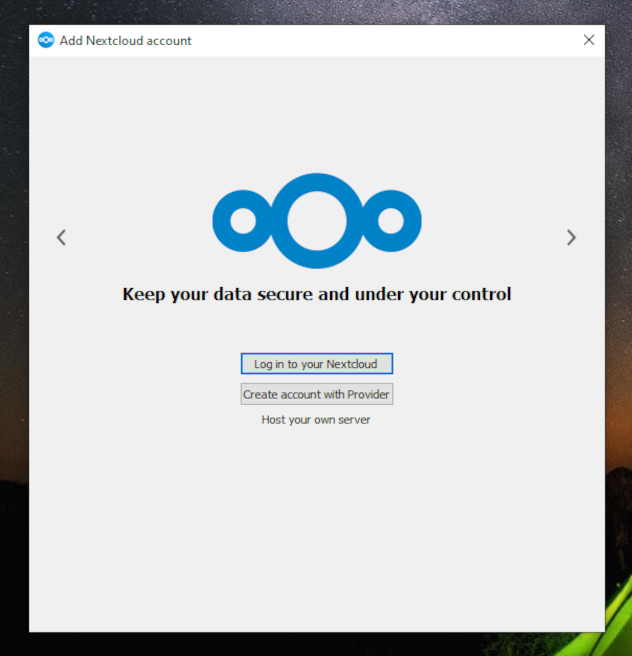Click the big center ring of the logo

click(x=317, y=221)
